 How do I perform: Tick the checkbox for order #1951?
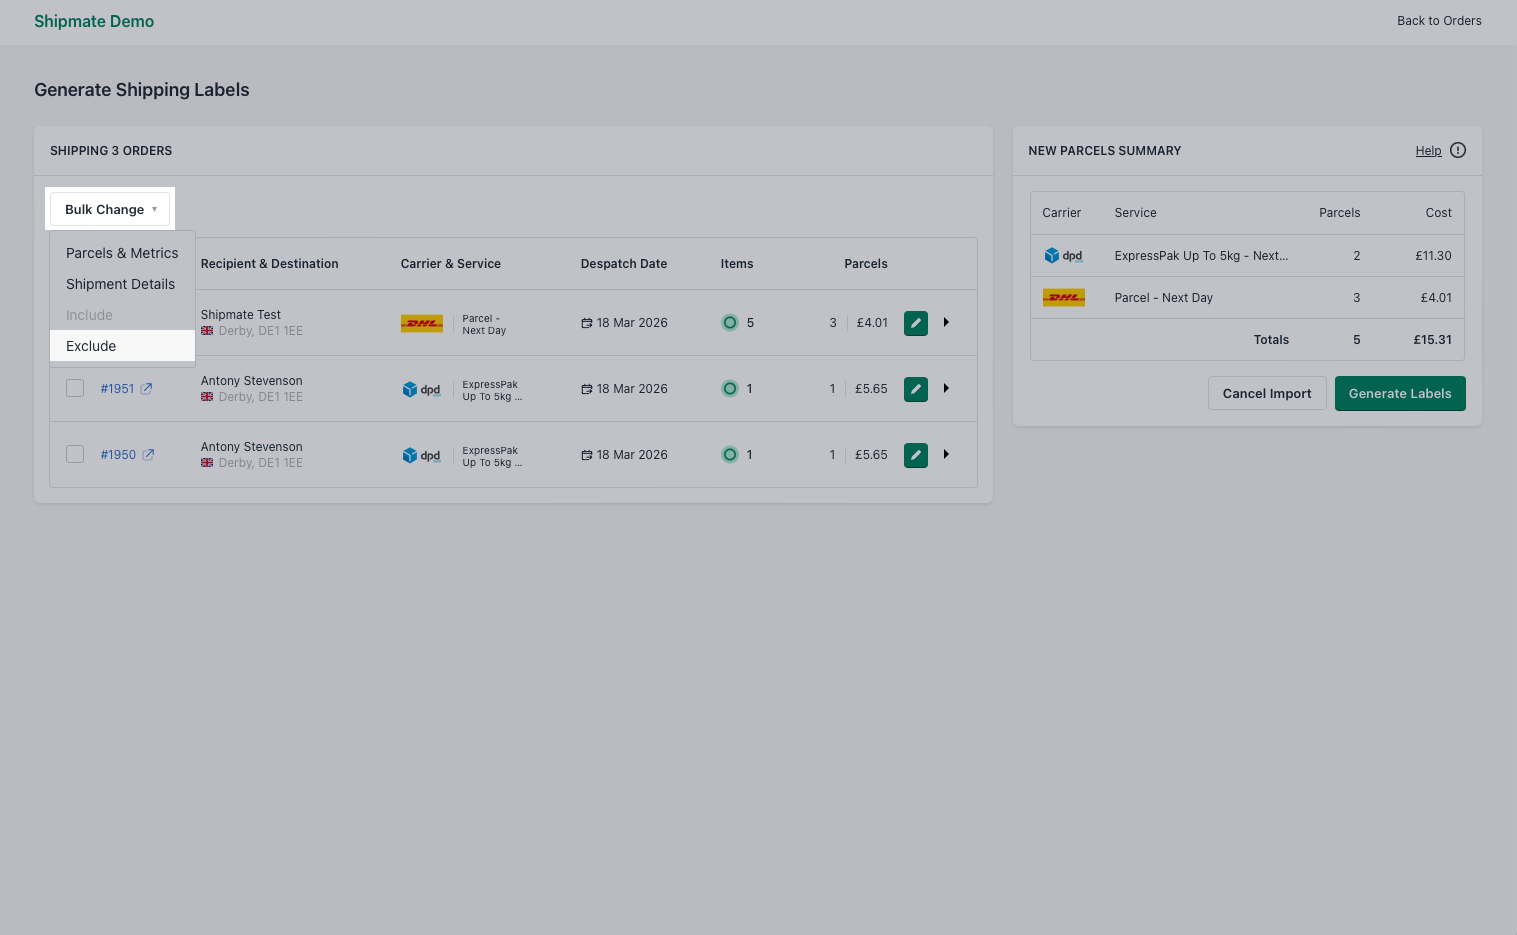(x=74, y=388)
